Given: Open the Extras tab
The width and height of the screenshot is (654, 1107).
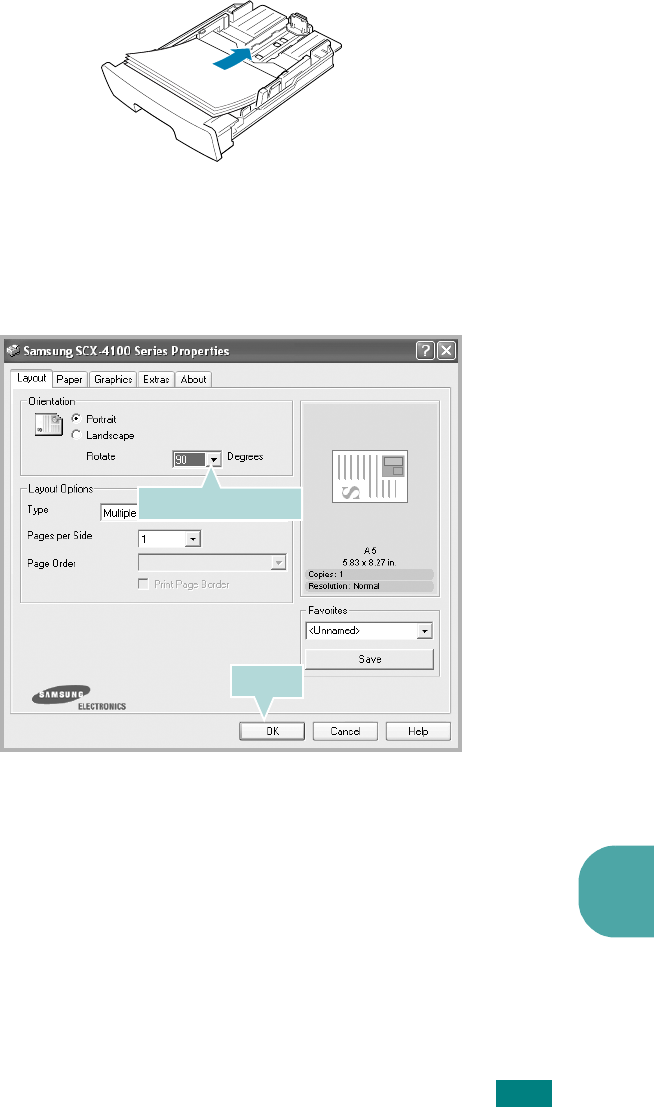Looking at the screenshot, I should click(156, 379).
